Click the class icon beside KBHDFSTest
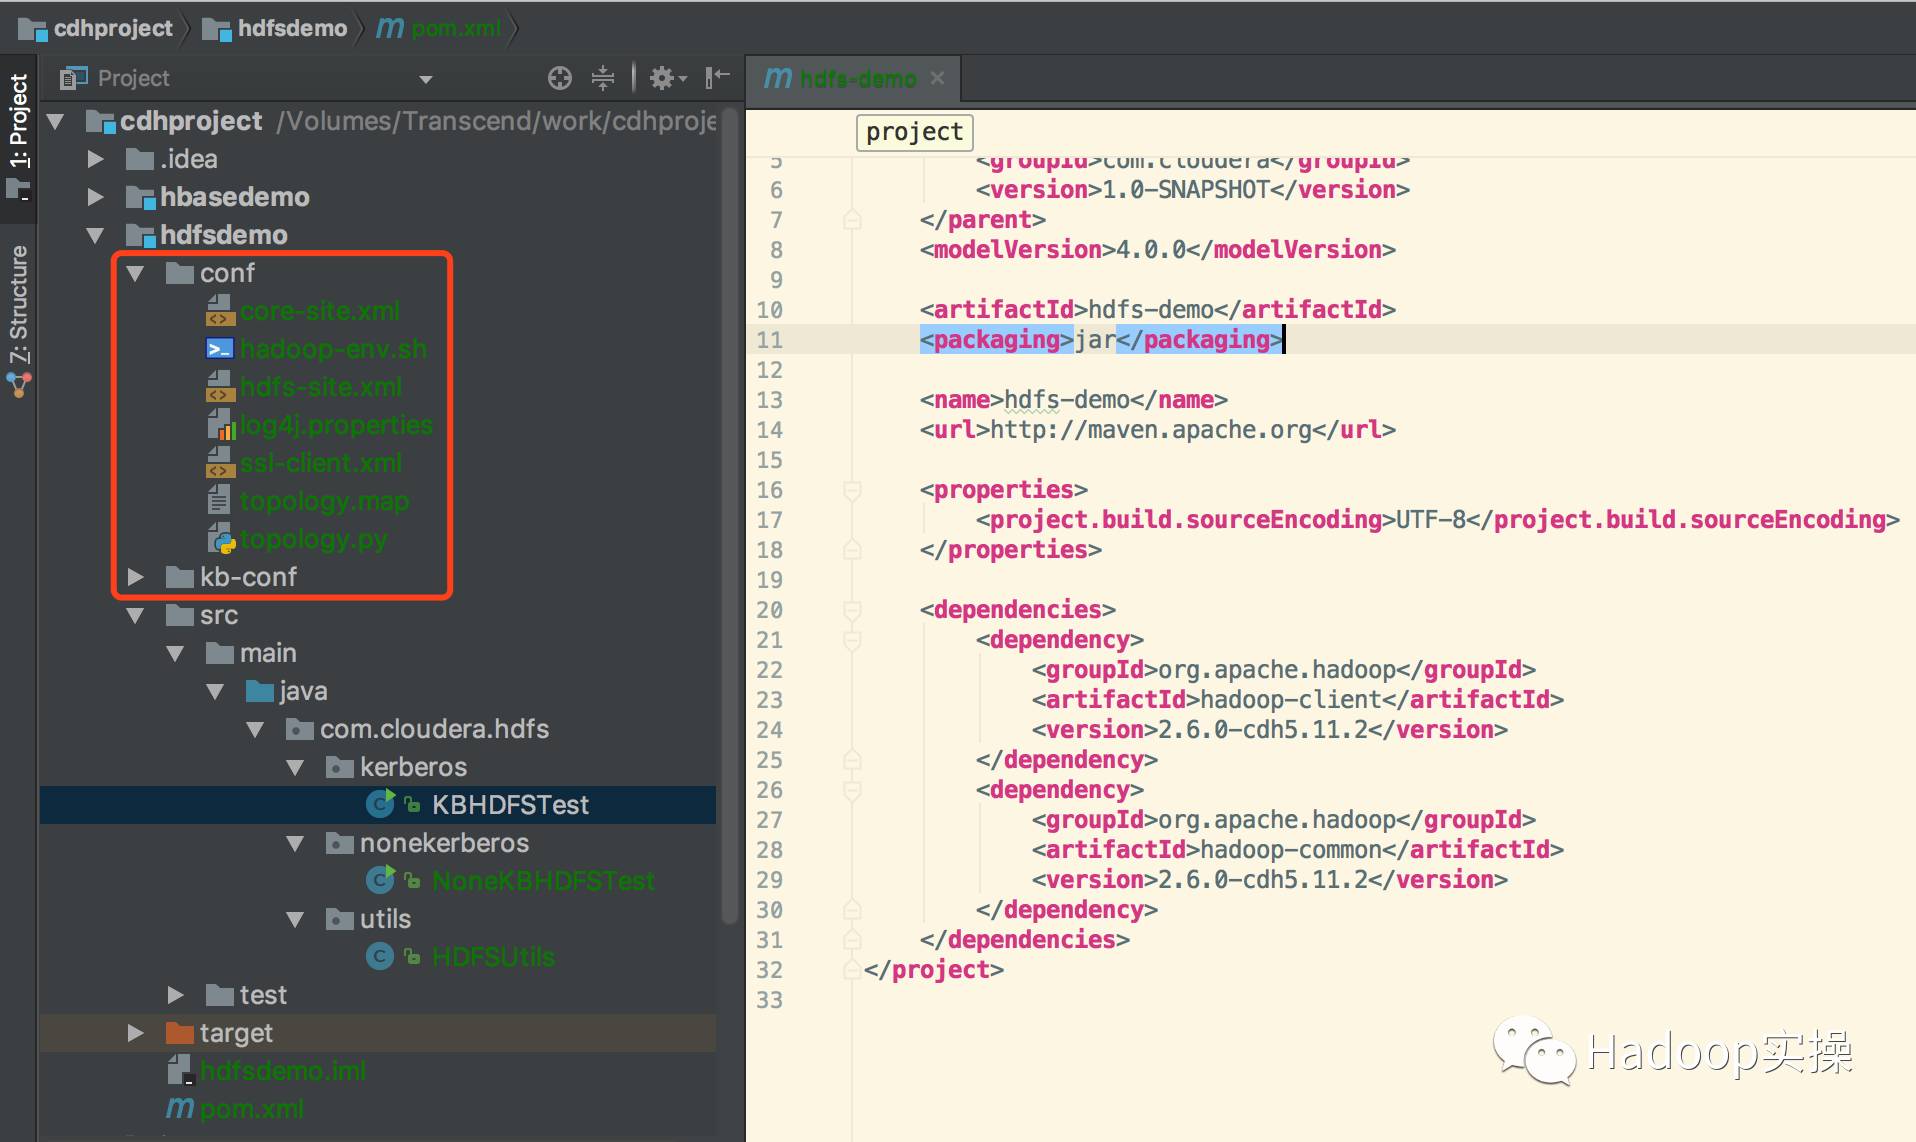This screenshot has width=1916, height=1142. [379, 804]
